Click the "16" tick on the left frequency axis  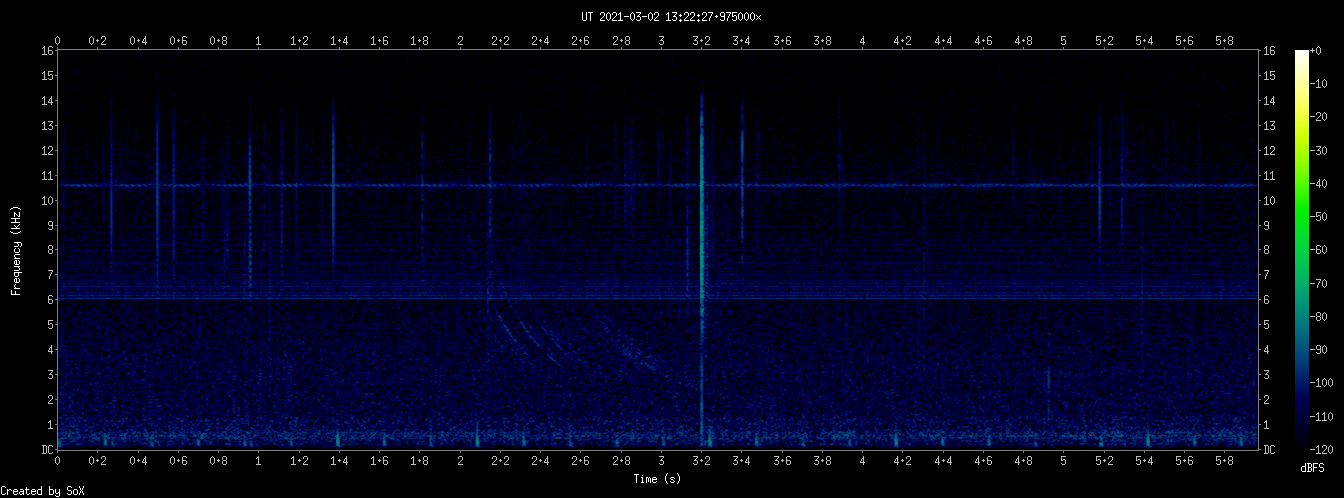[x=47, y=51]
